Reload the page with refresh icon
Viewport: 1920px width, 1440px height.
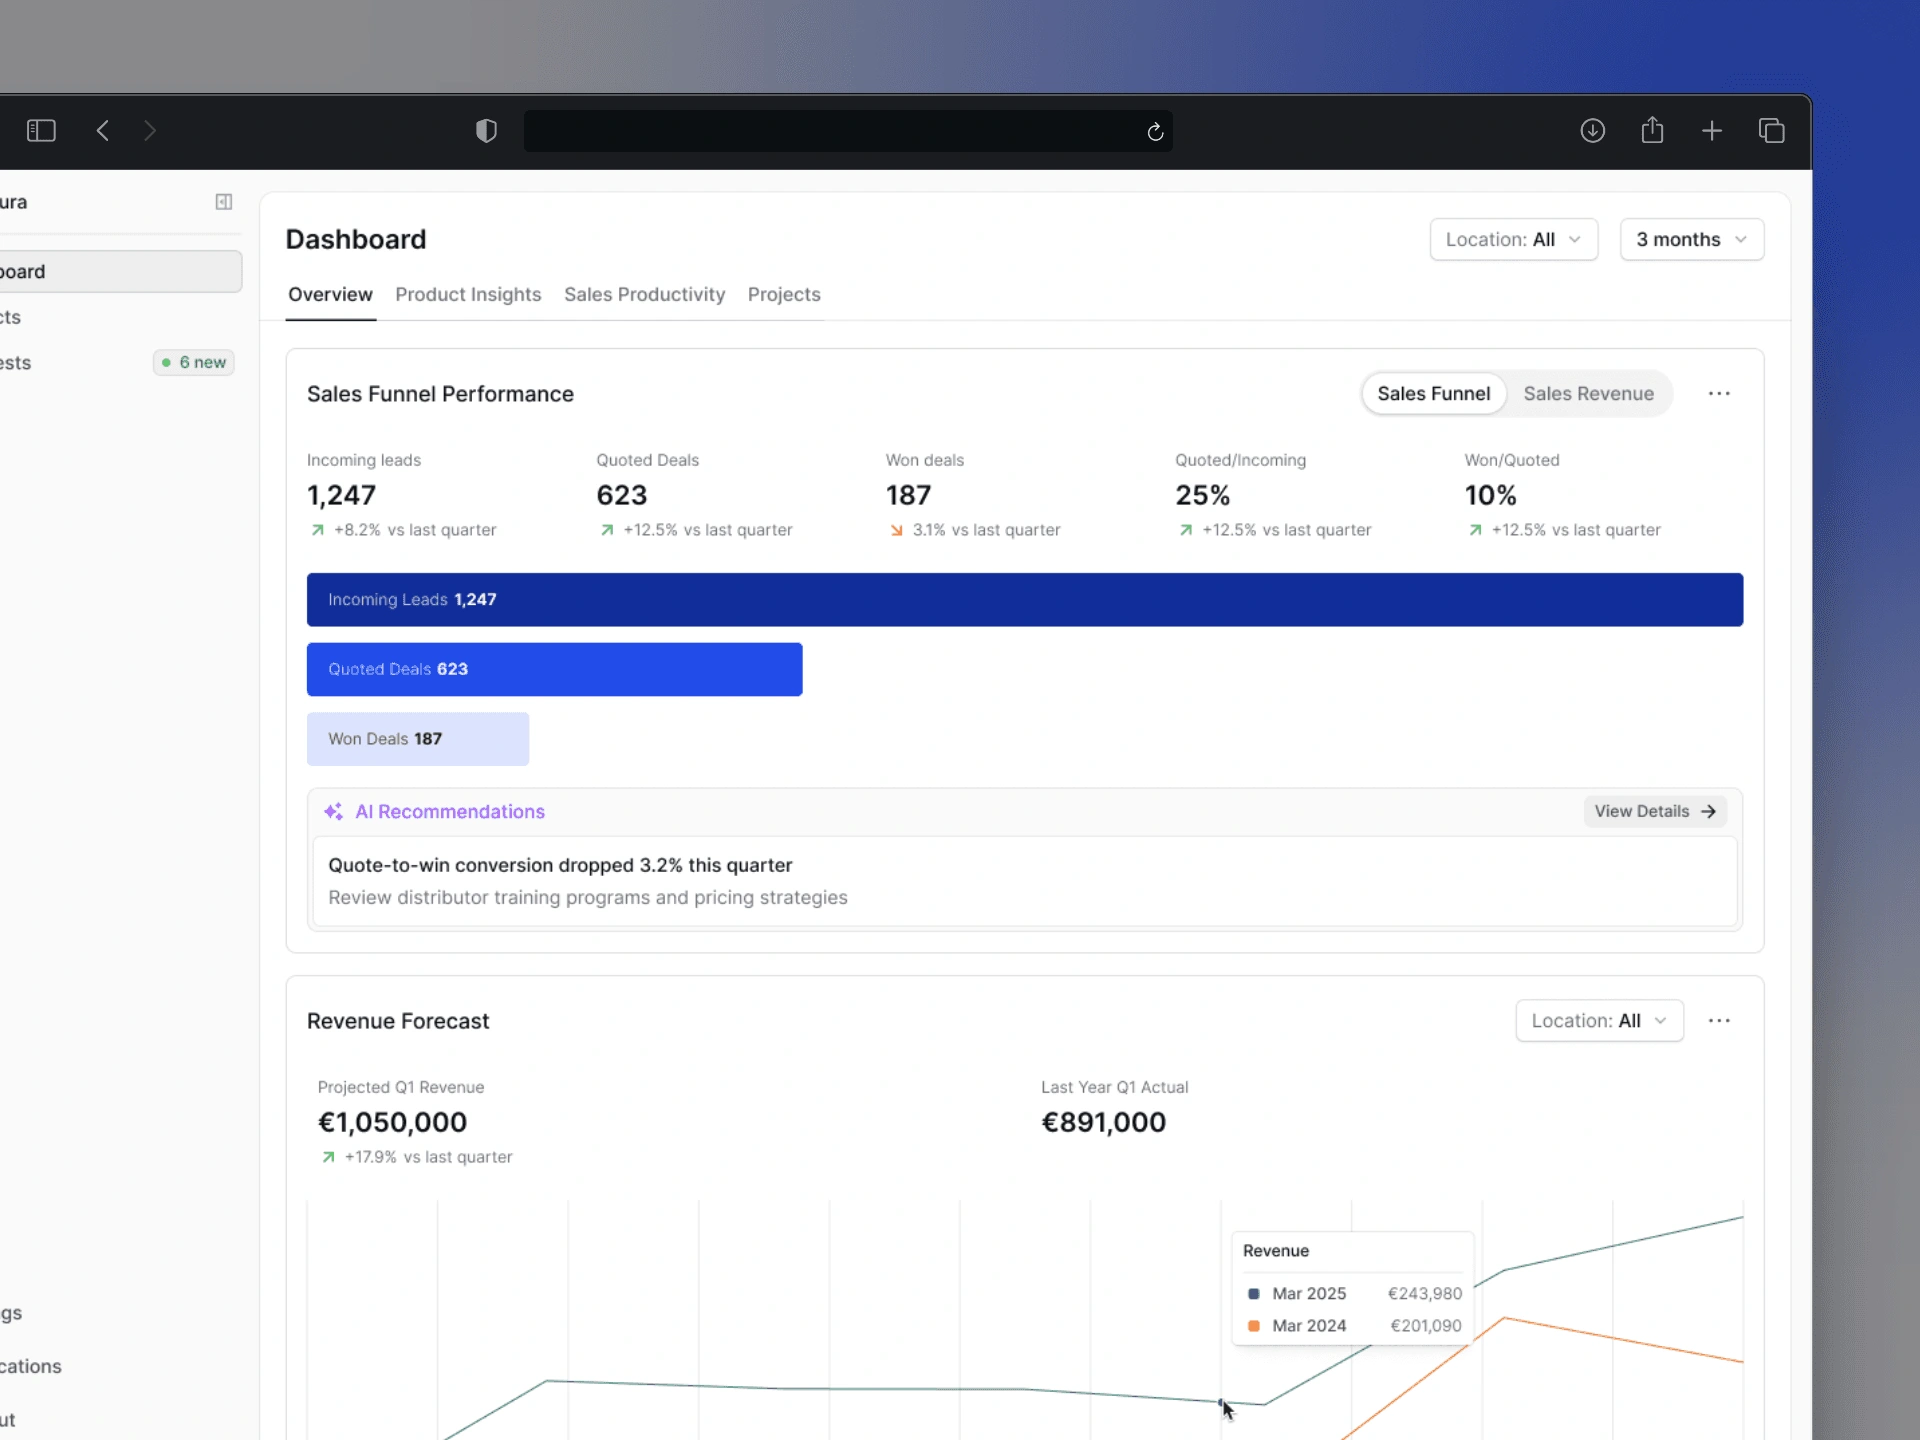click(1155, 132)
